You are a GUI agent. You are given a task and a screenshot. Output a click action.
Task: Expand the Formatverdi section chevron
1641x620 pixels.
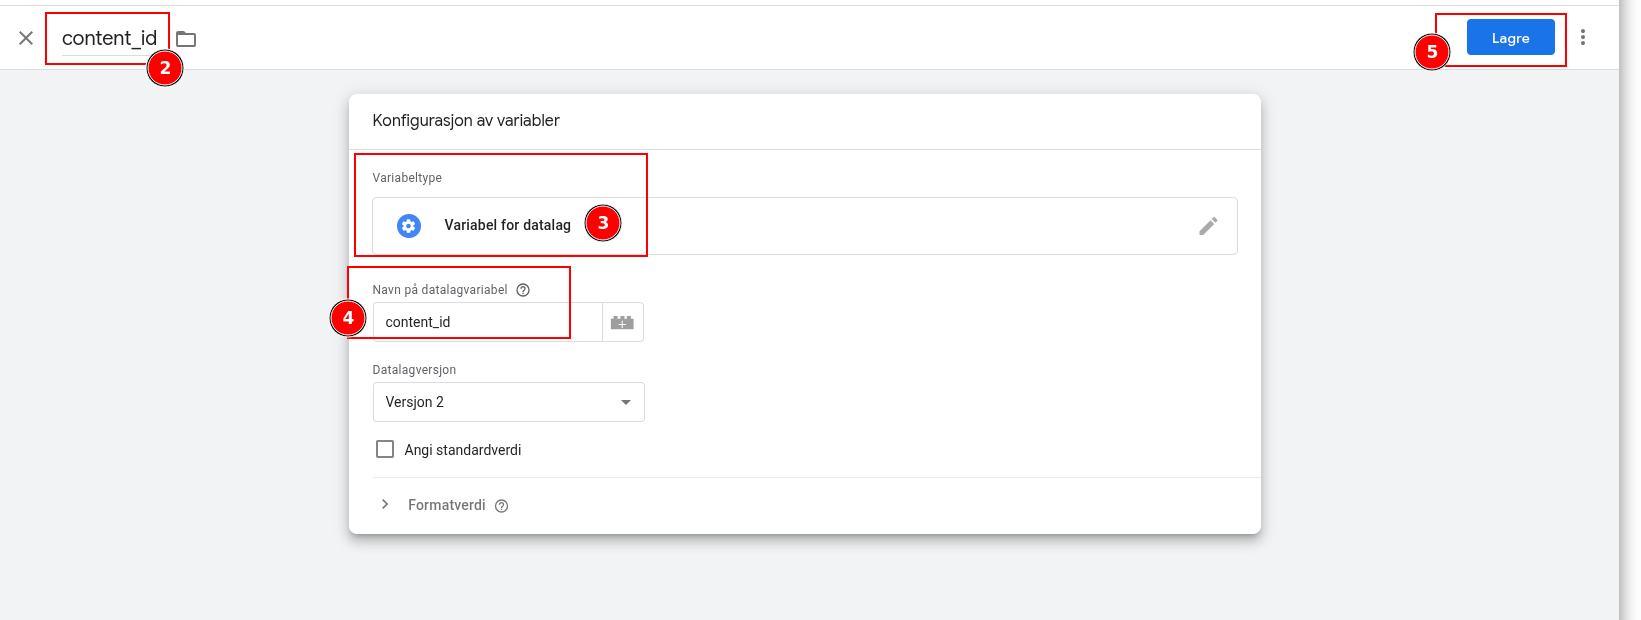coord(385,505)
